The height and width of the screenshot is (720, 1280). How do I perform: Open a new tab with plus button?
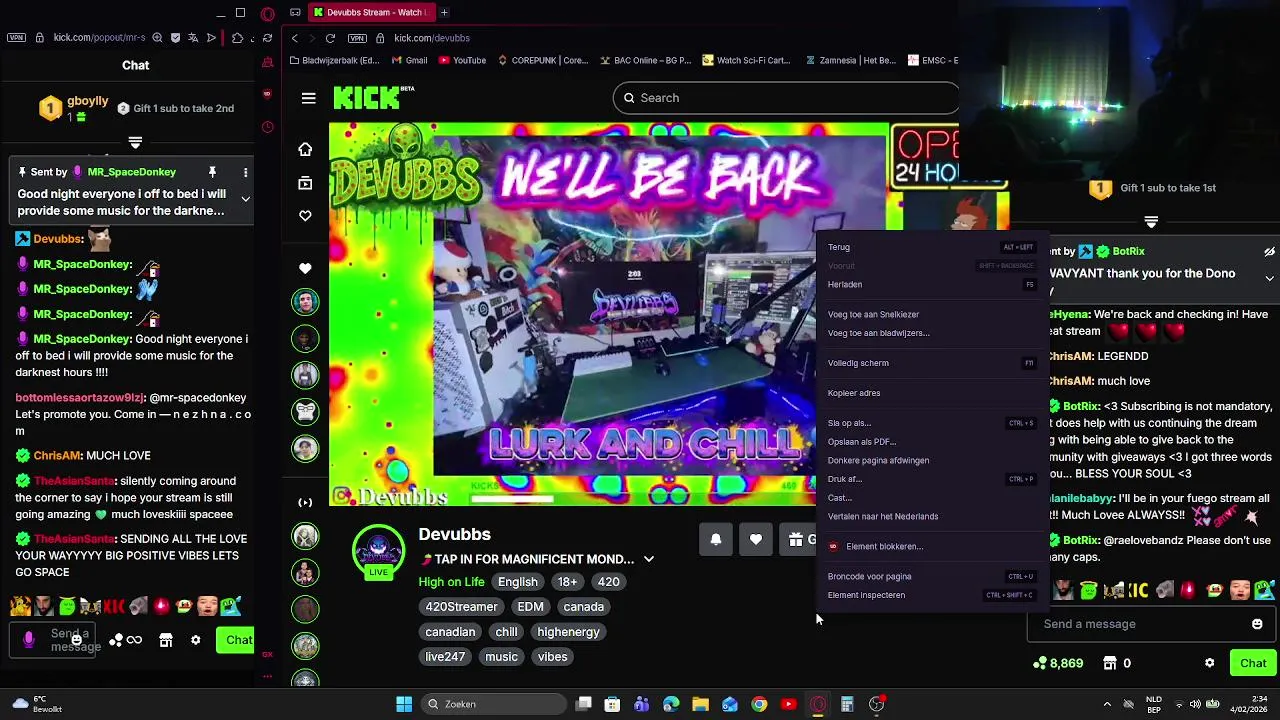point(444,13)
